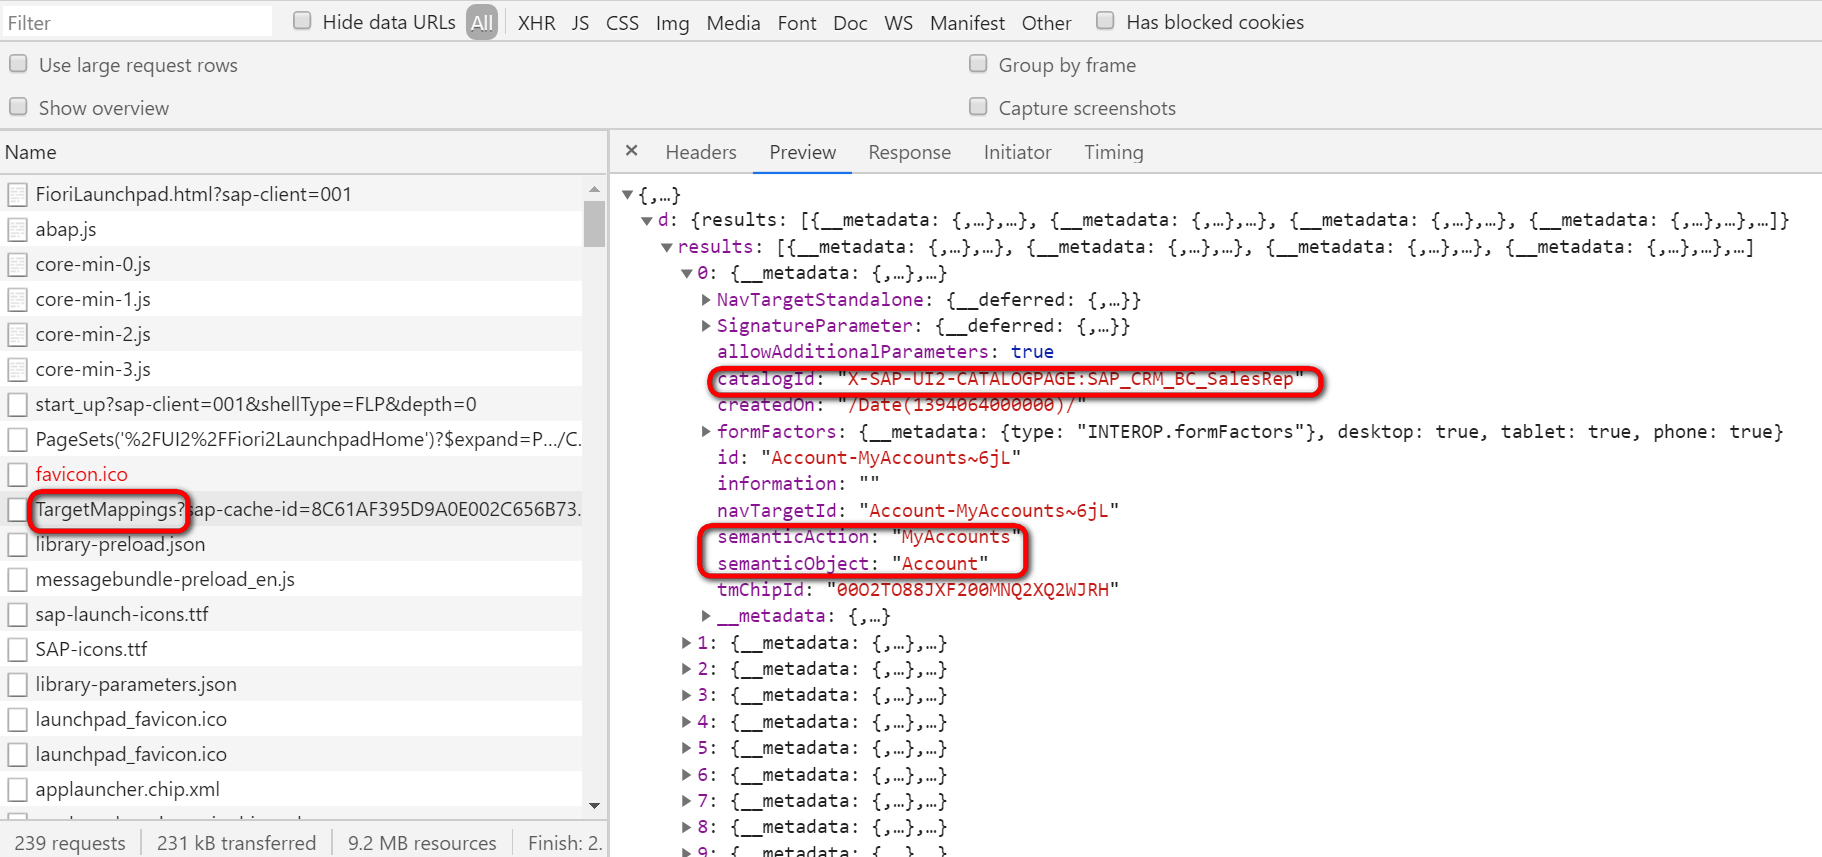Viewport: 1822px width, 857px height.
Task: Filter requests by XHR
Action: pos(536,22)
